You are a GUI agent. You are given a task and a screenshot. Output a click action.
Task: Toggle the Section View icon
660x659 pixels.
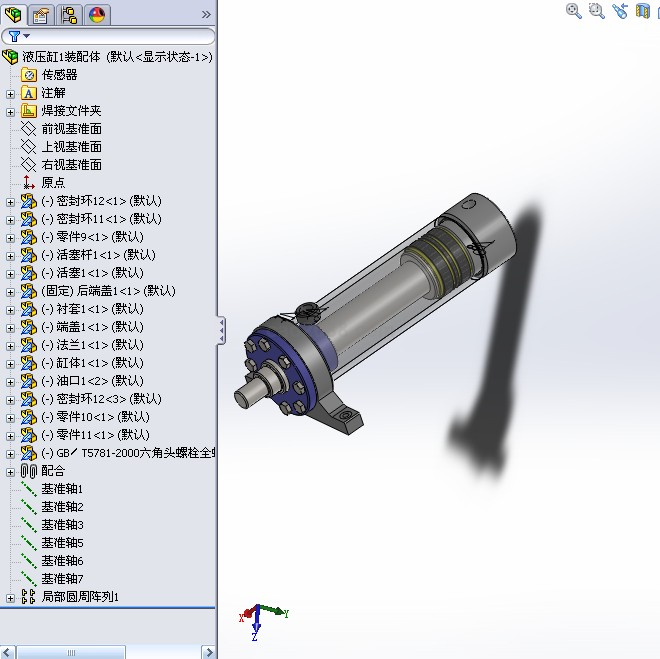643,11
